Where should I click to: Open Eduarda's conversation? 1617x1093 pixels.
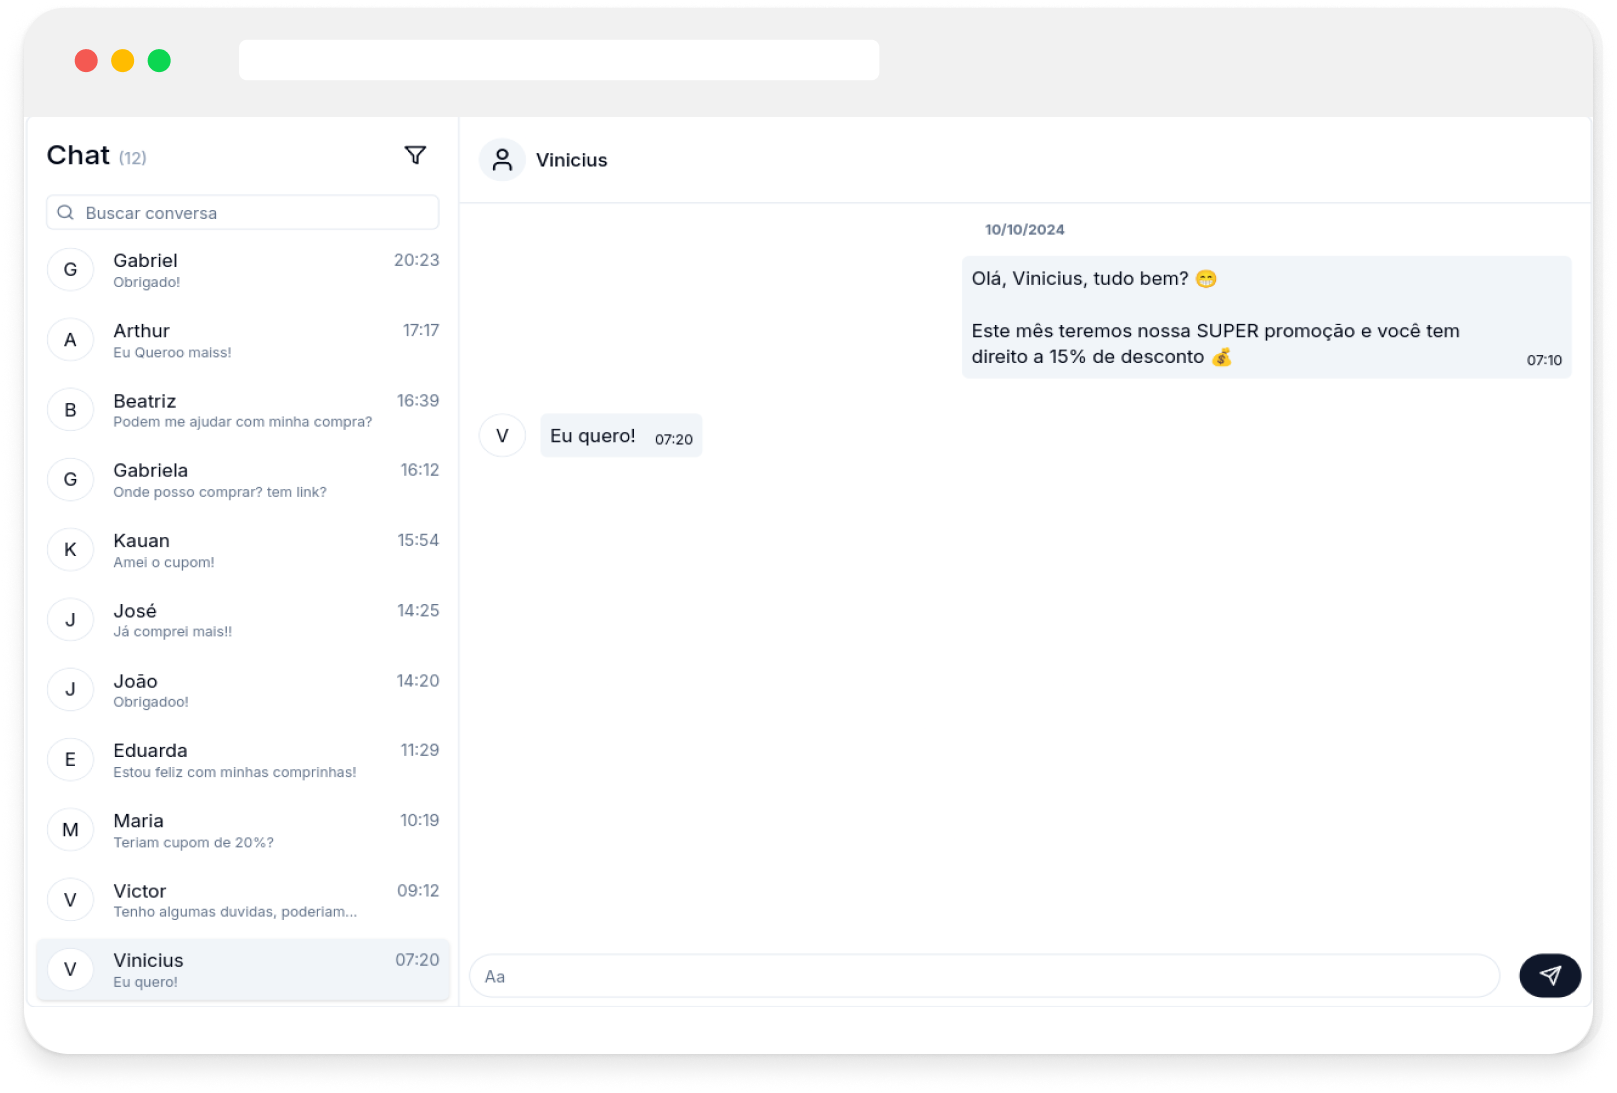(x=243, y=759)
